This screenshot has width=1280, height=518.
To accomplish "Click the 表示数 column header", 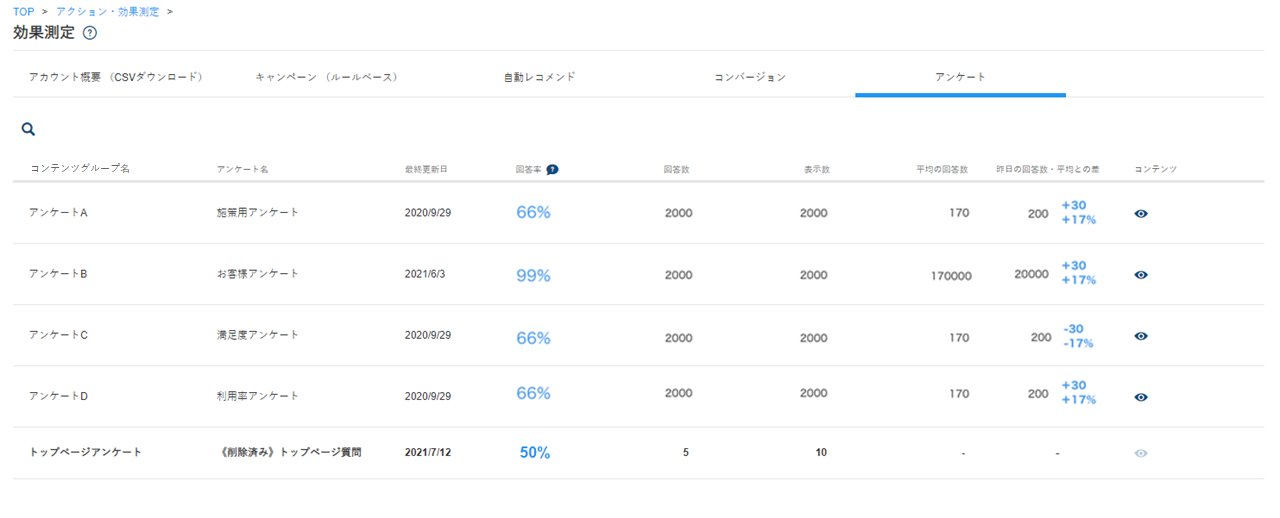I will 816,169.
